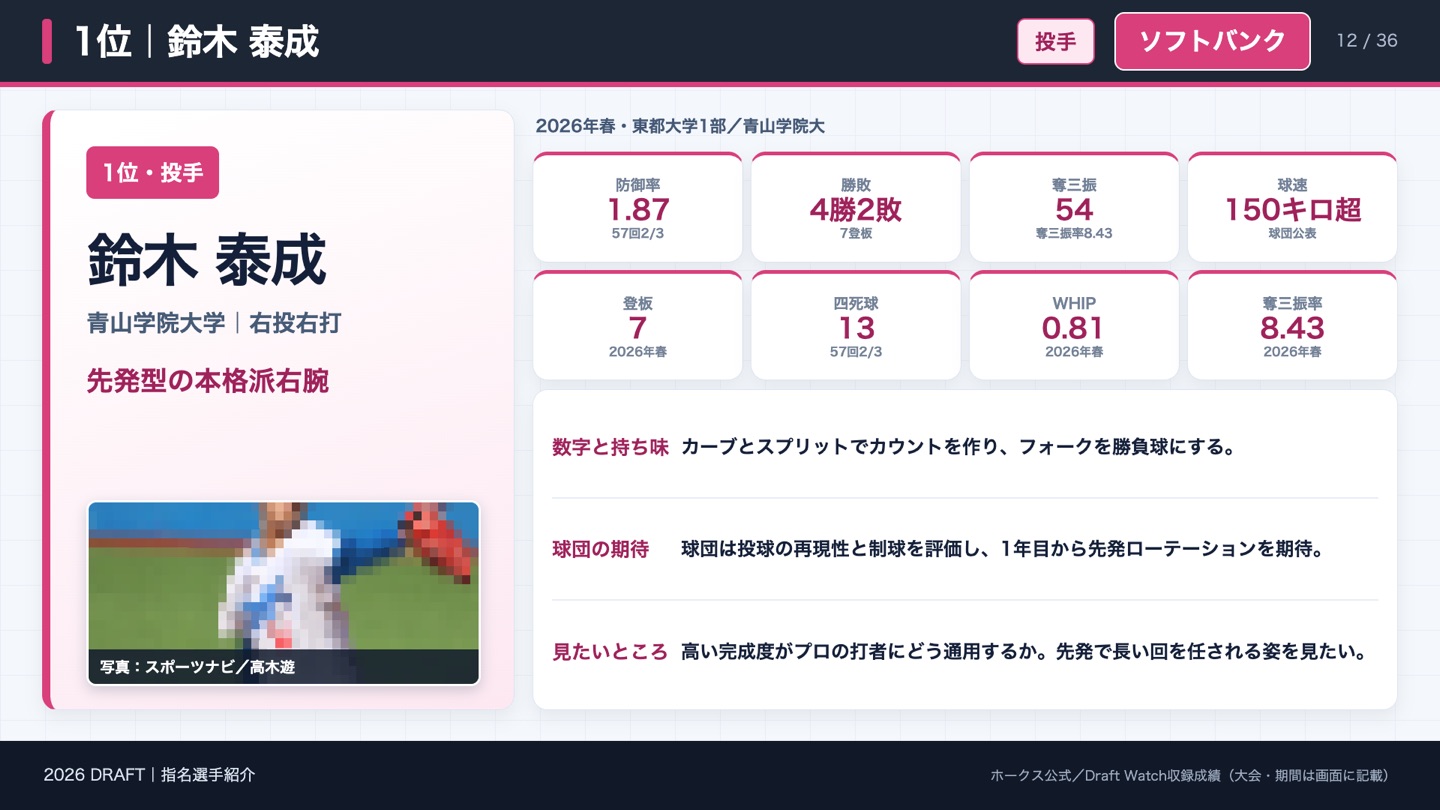1440x810 pixels.
Task: Click the large 鈴木 泰成 name on card
Action: (207, 260)
